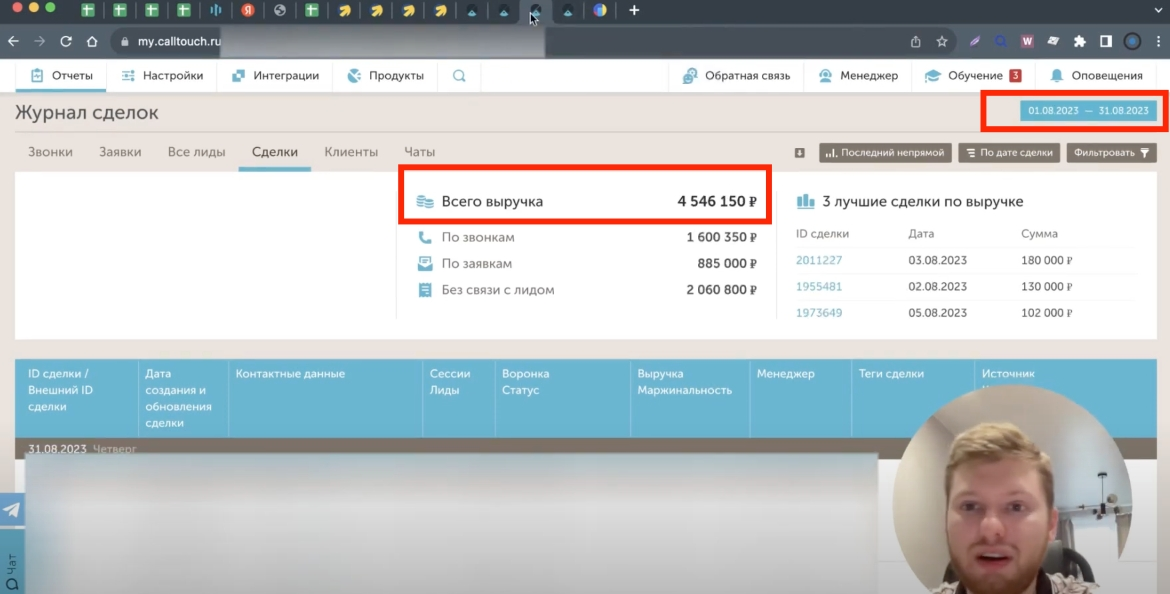Click the share page icon in address bar
The height and width of the screenshot is (594, 1170).
point(916,42)
